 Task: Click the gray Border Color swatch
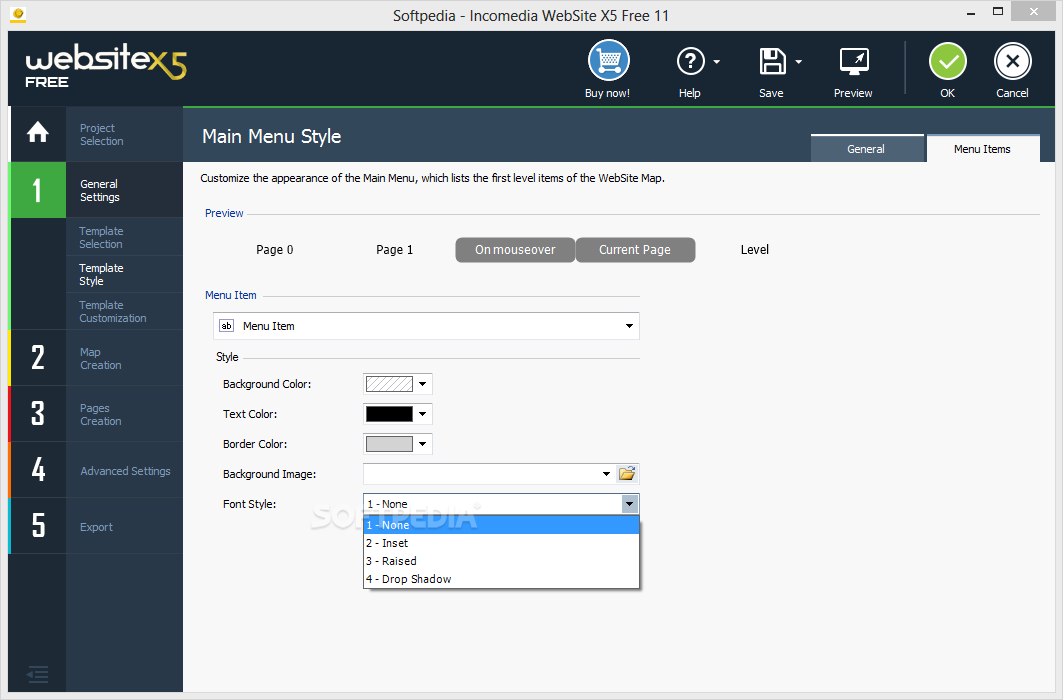tap(389, 444)
